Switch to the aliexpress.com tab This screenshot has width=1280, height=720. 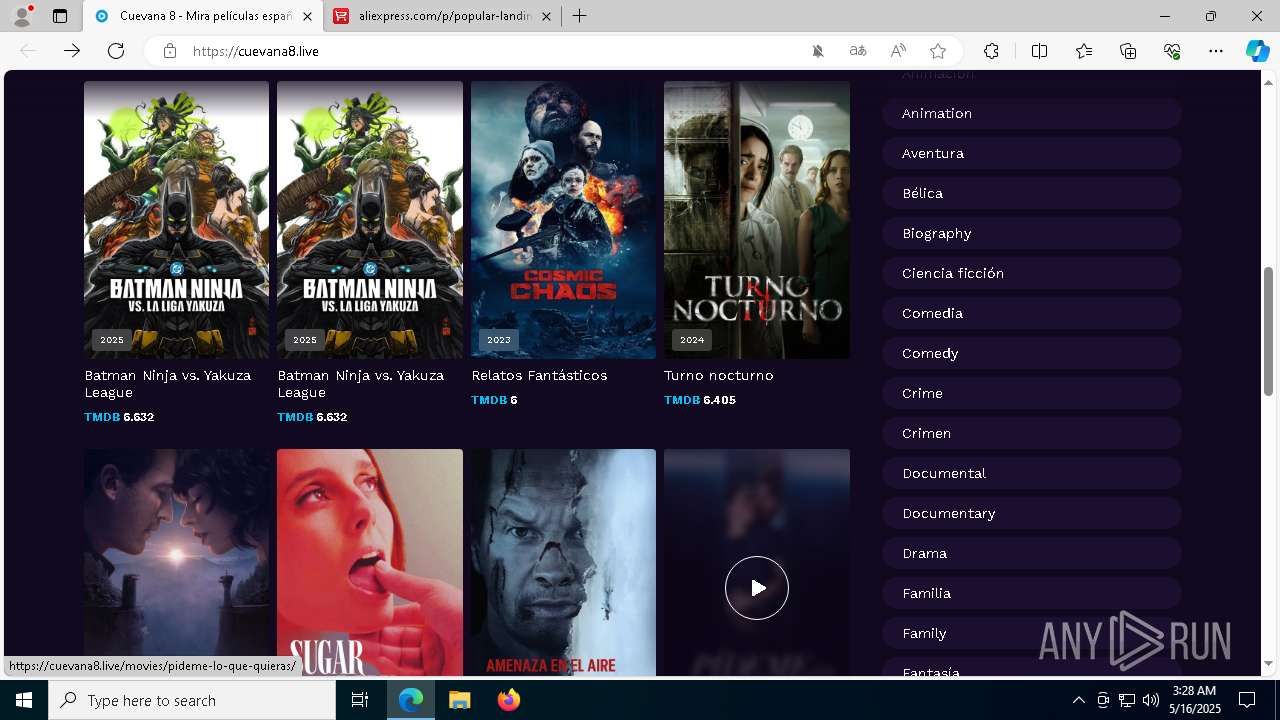443,16
